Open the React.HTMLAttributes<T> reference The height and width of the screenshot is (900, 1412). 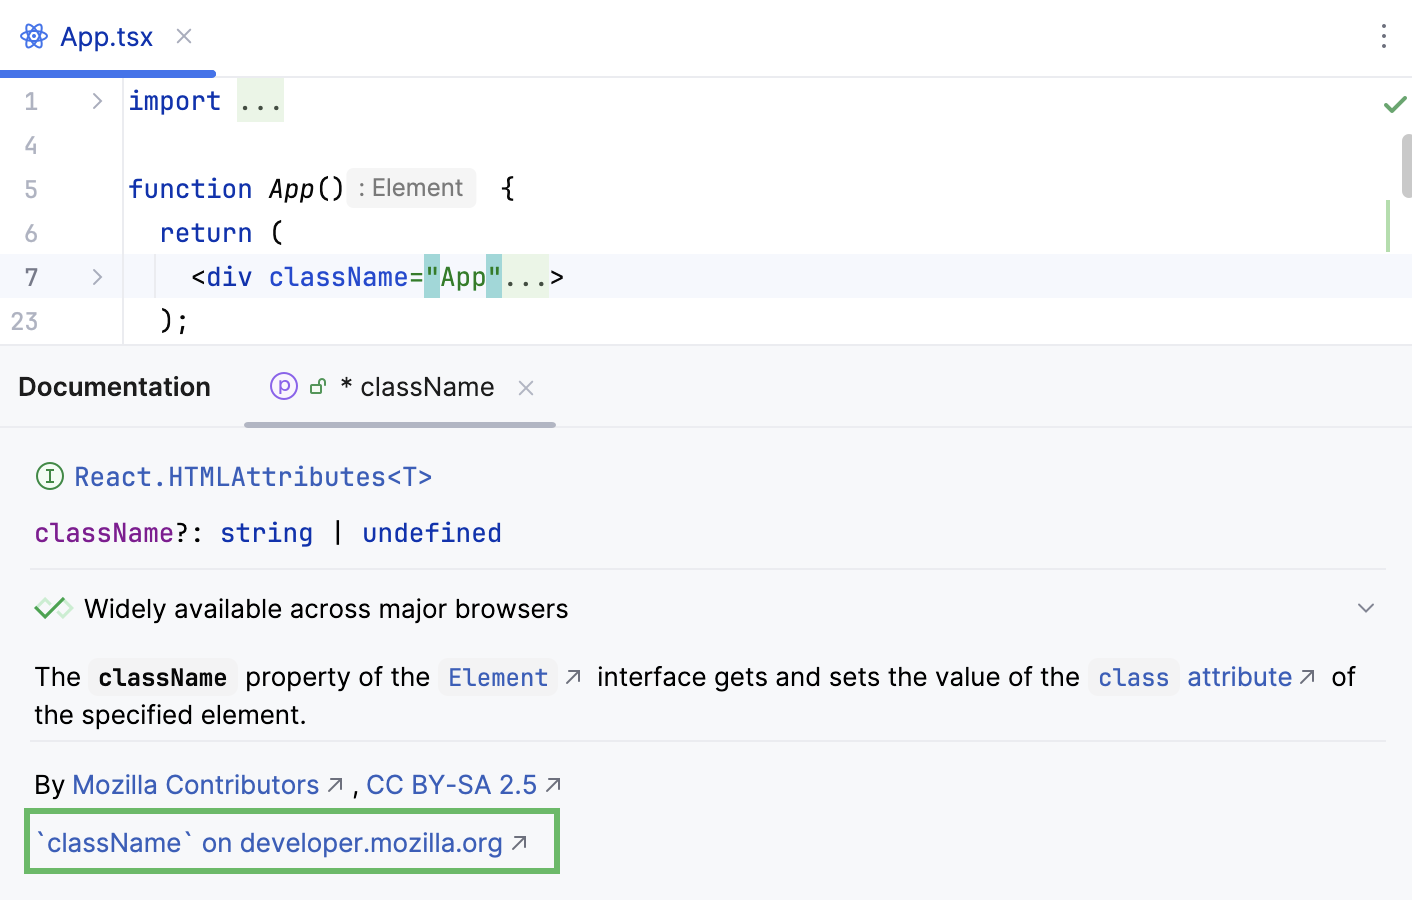tap(253, 477)
